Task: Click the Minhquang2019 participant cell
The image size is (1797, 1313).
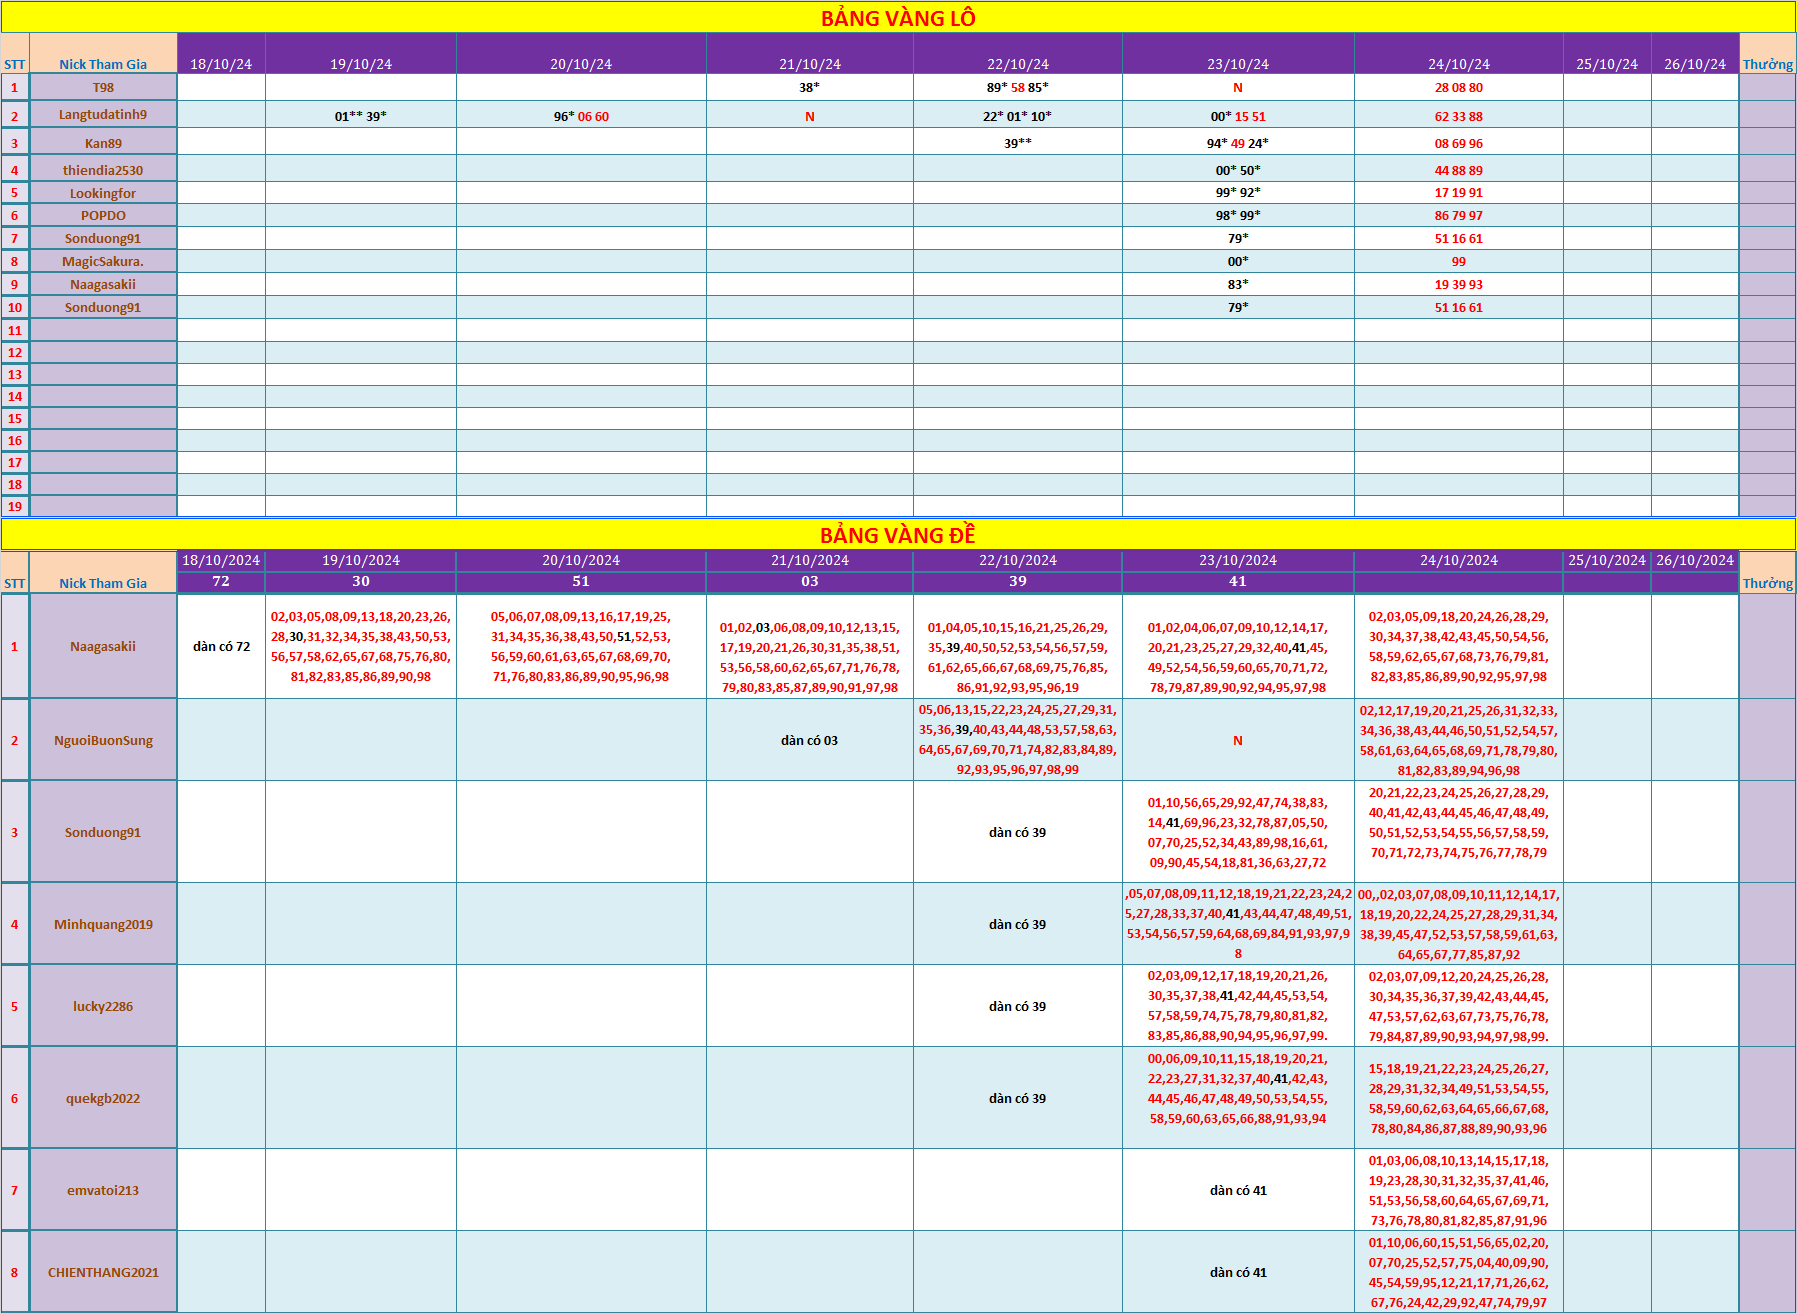Action: click(103, 924)
